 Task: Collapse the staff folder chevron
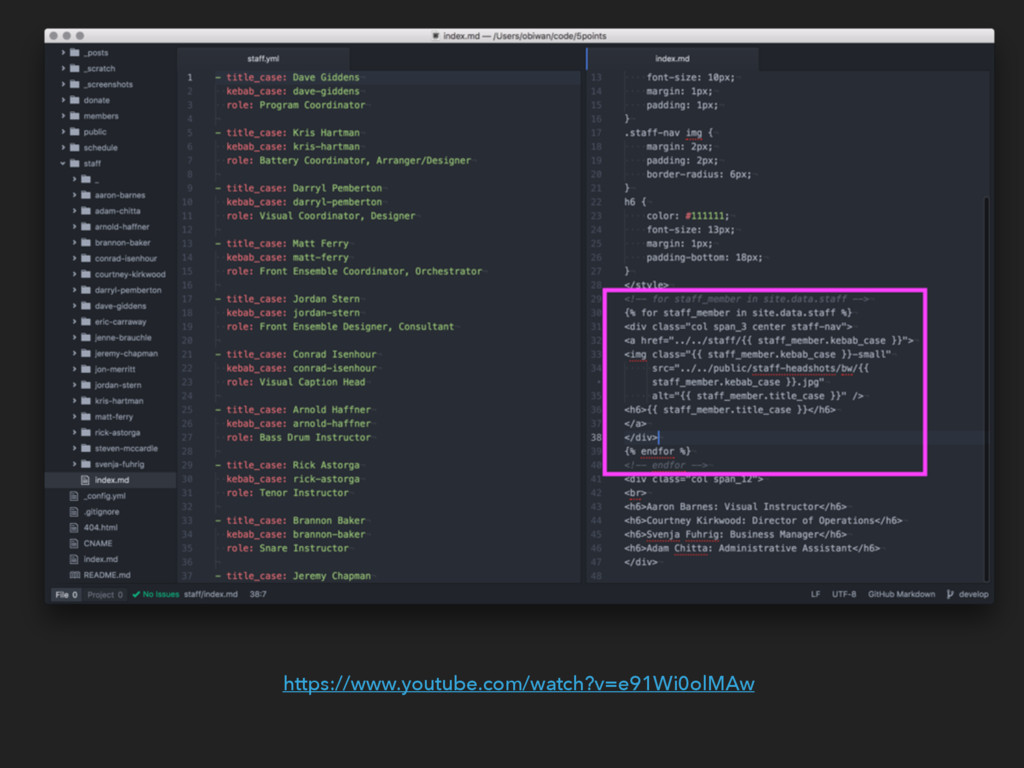pyautogui.click(x=63, y=163)
